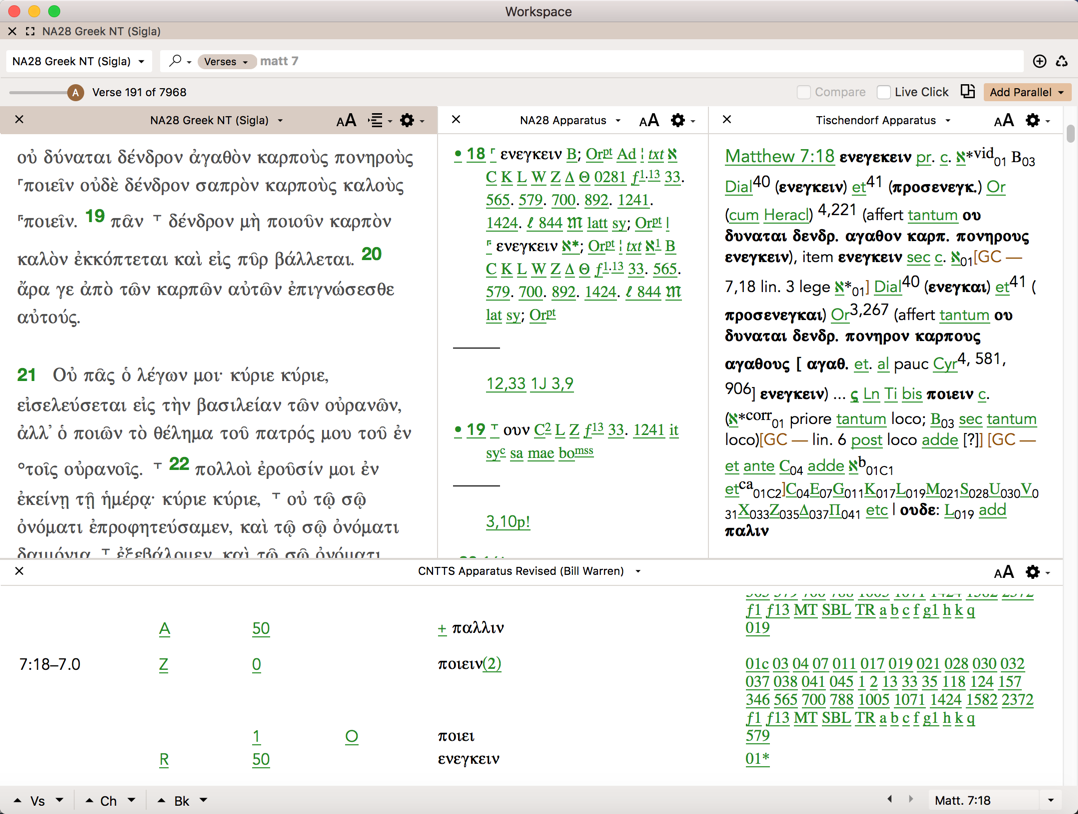The height and width of the screenshot is (814, 1078).
Task: Go to the next chapter with Ch down arrow
Action: (131, 800)
